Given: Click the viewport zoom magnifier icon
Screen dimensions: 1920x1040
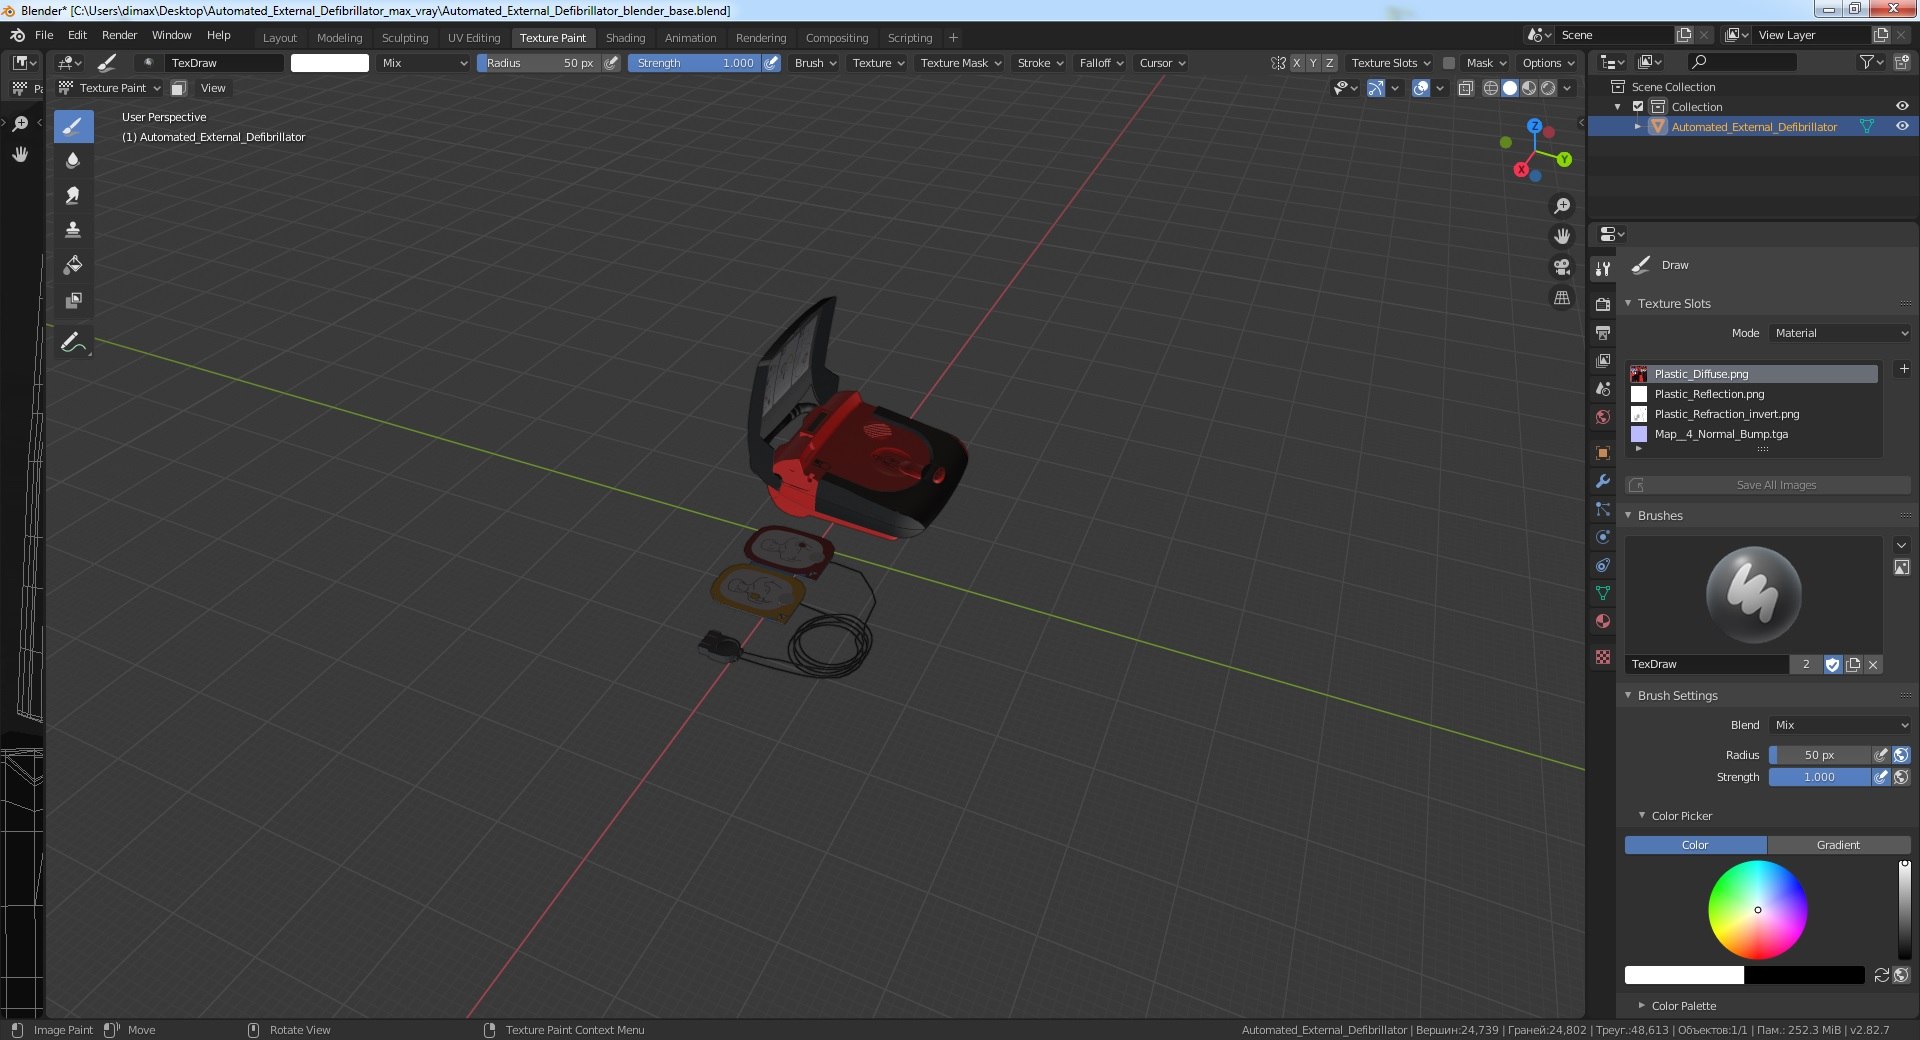Looking at the screenshot, I should coord(1561,206).
